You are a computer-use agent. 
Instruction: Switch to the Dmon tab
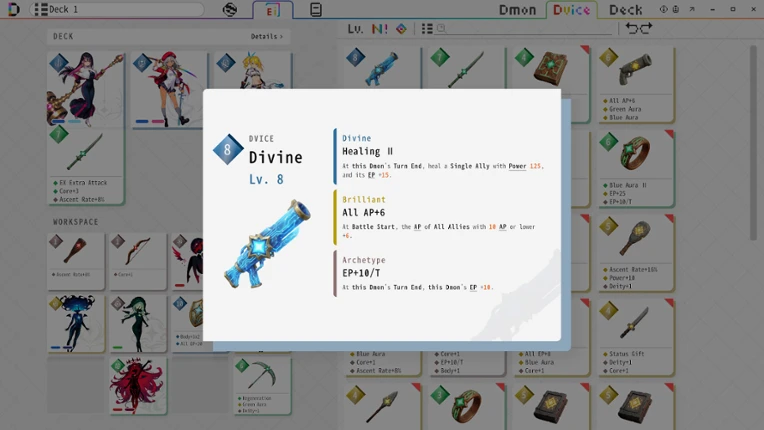[517, 10]
